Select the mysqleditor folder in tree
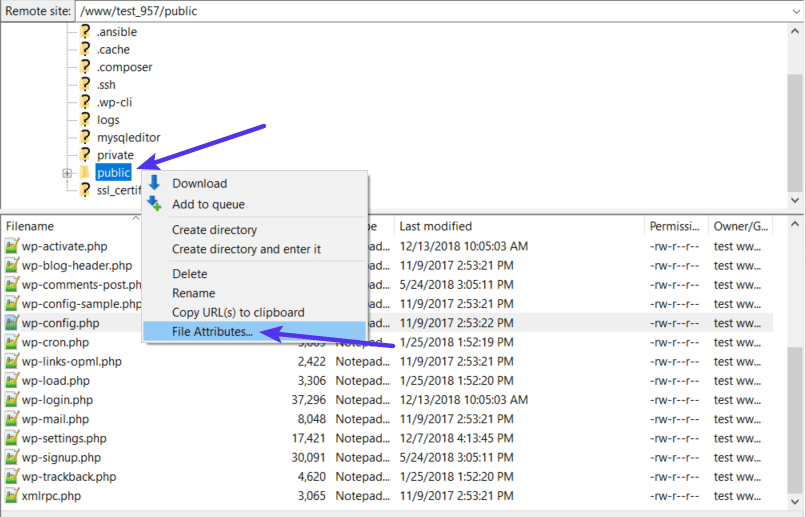This screenshot has height=517, width=806. [128, 138]
